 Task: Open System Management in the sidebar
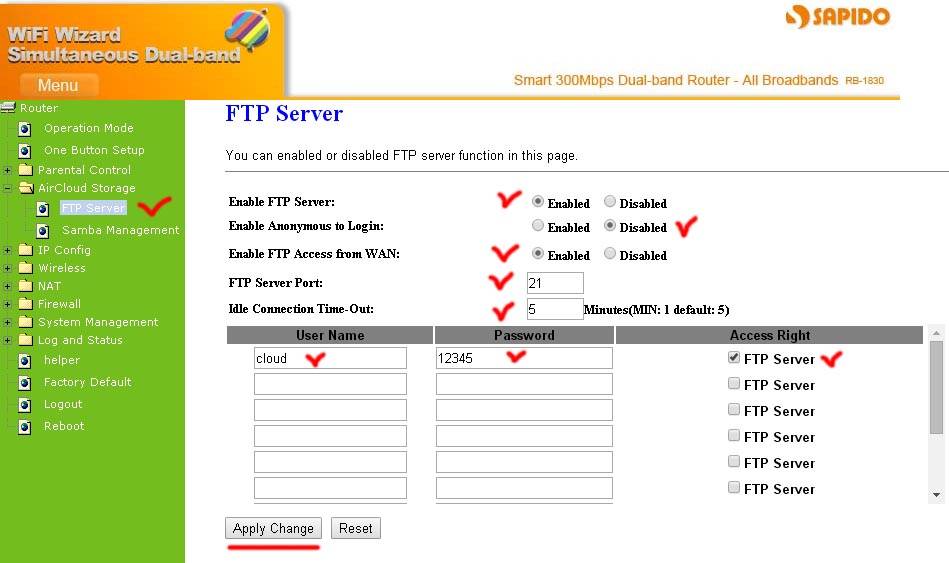pyautogui.click(x=97, y=322)
